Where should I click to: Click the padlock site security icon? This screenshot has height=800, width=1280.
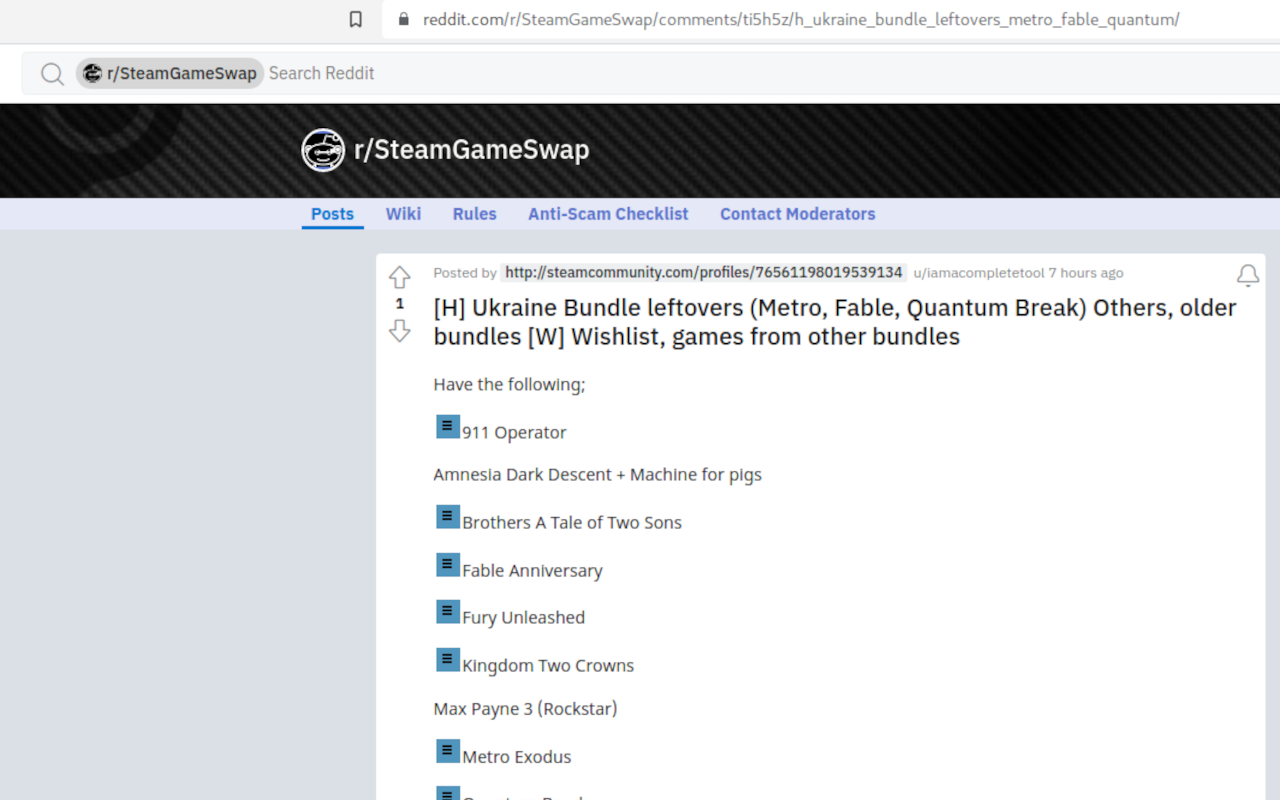coord(404,19)
